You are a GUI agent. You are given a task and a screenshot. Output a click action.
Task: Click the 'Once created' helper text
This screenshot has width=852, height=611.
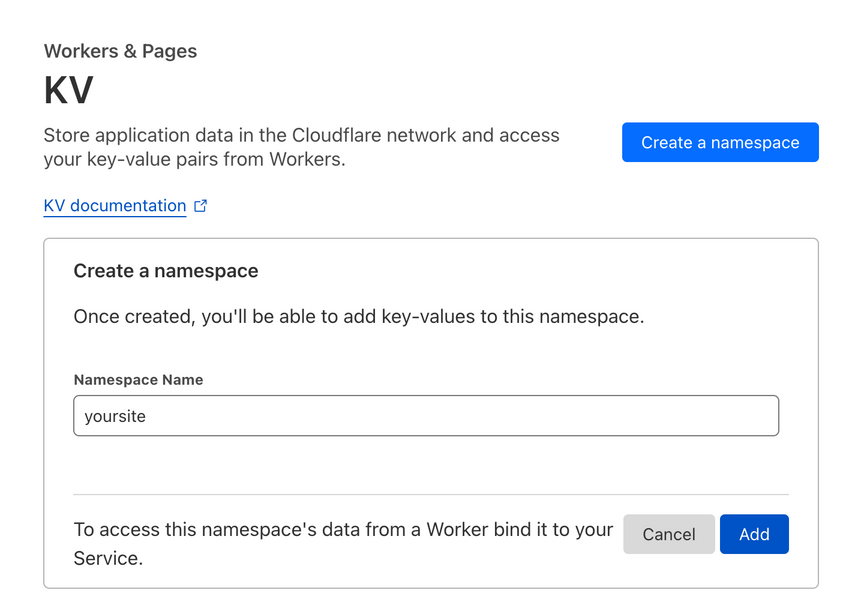click(x=358, y=317)
